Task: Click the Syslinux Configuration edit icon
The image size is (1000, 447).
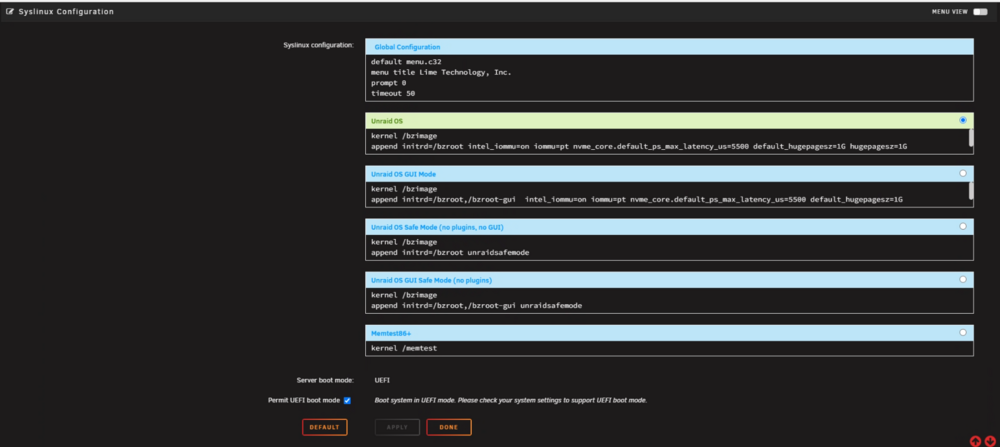Action: 10,11
